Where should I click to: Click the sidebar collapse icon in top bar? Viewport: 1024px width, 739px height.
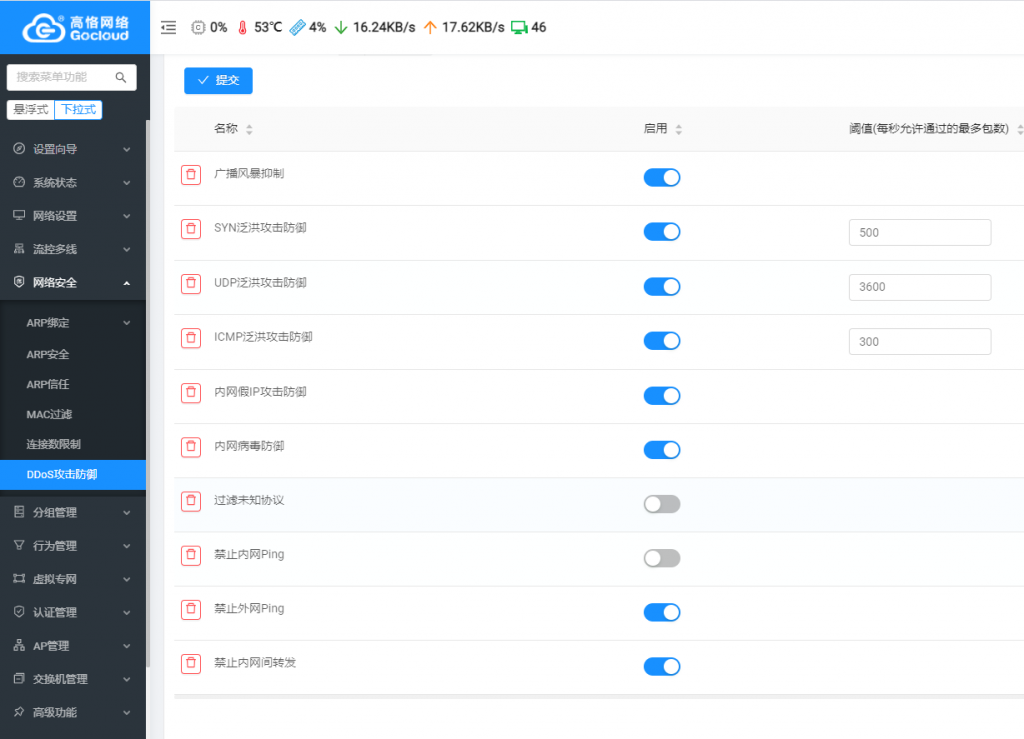(x=168, y=28)
